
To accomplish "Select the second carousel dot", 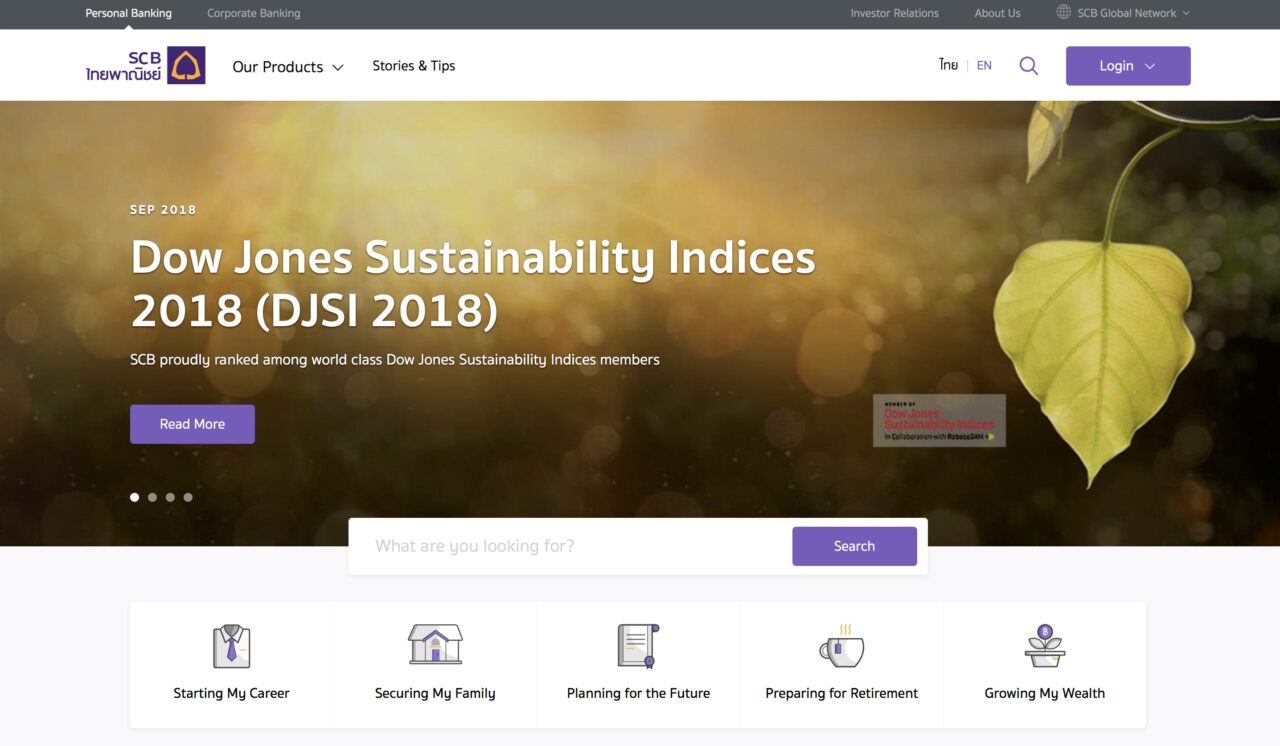I will (152, 497).
